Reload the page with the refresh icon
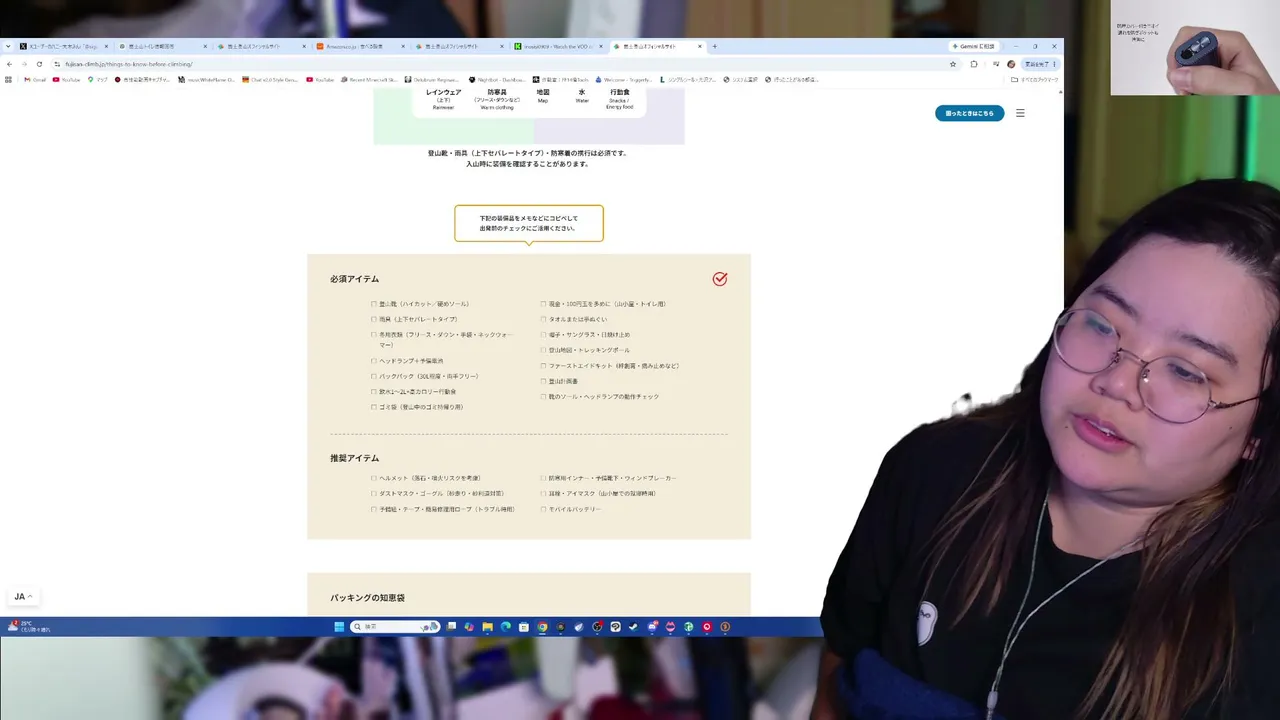The height and width of the screenshot is (720, 1280). click(x=39, y=64)
